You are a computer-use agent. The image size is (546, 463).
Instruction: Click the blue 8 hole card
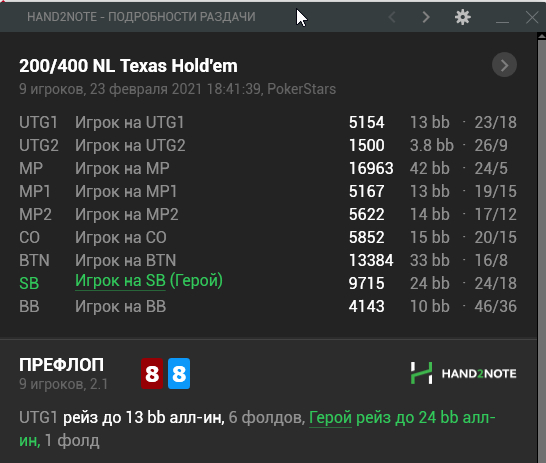click(179, 374)
